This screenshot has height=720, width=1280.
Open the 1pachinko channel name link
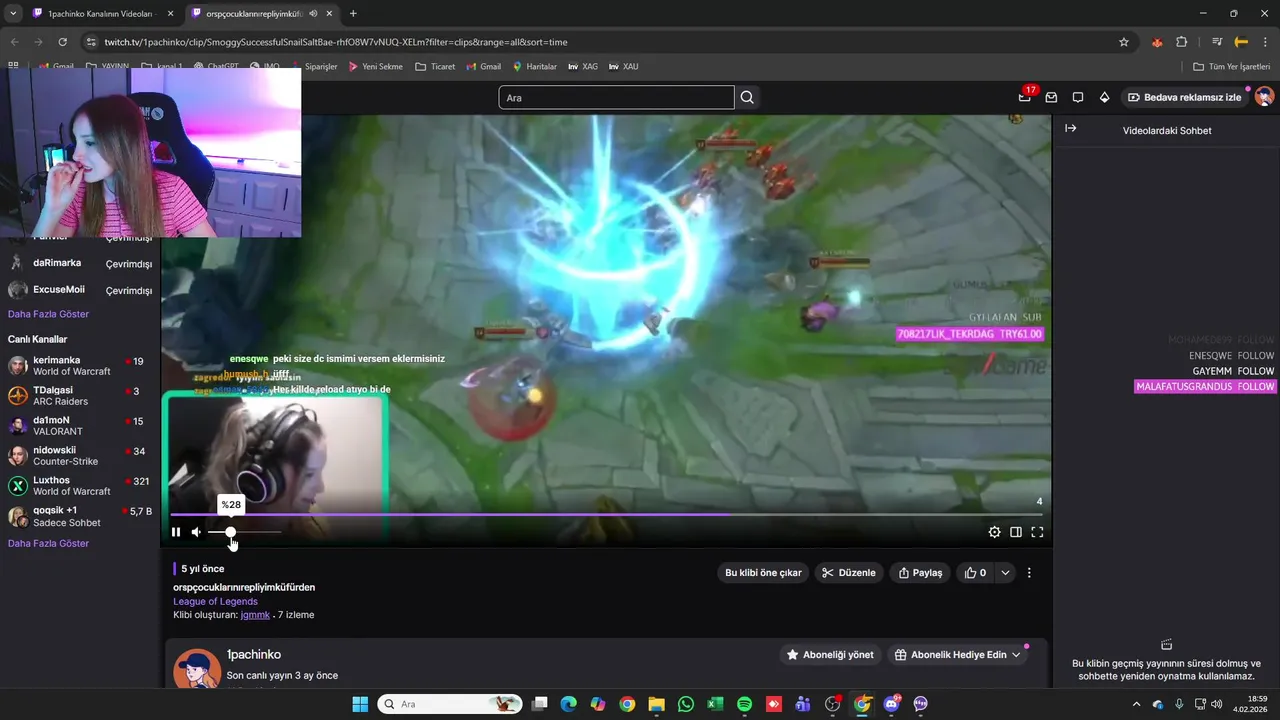(x=254, y=655)
